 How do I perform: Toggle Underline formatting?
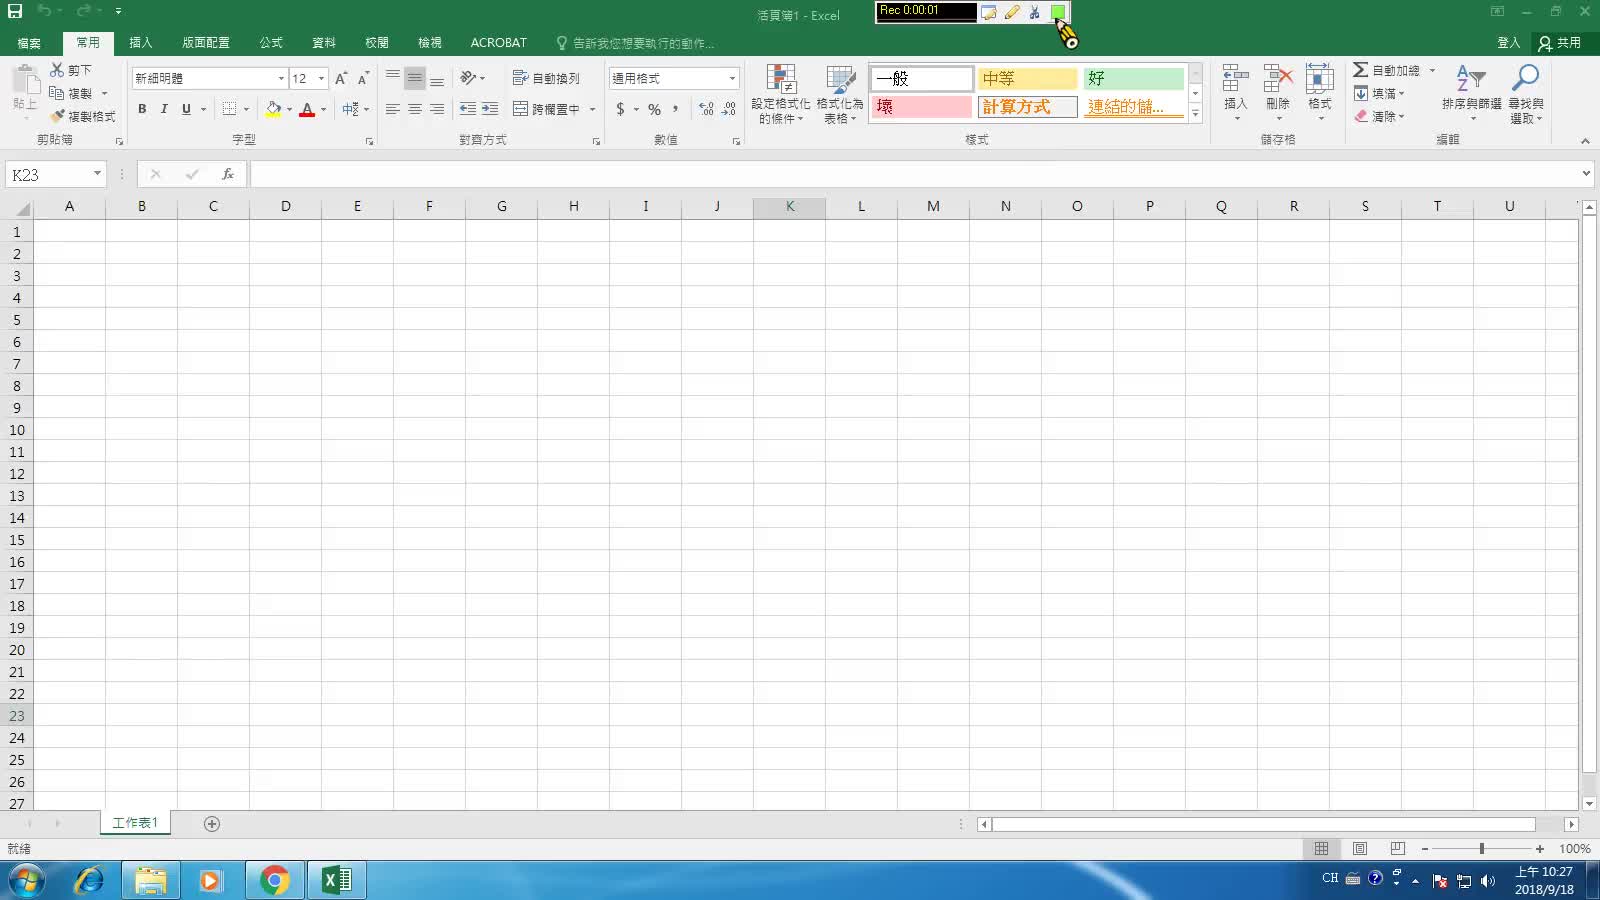coord(186,109)
